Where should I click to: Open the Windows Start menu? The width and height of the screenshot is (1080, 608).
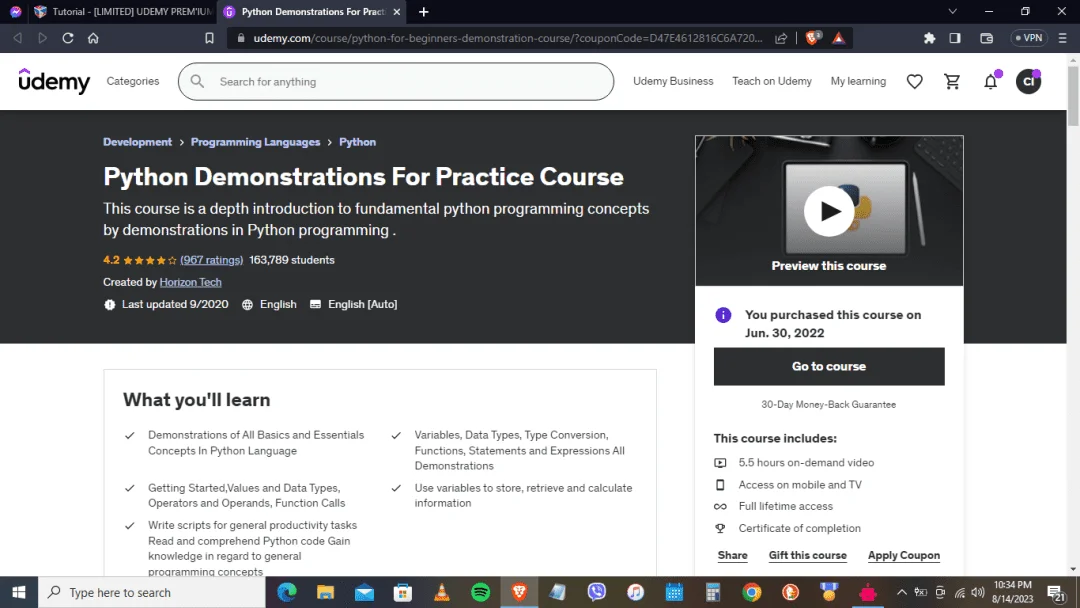pyautogui.click(x=19, y=592)
